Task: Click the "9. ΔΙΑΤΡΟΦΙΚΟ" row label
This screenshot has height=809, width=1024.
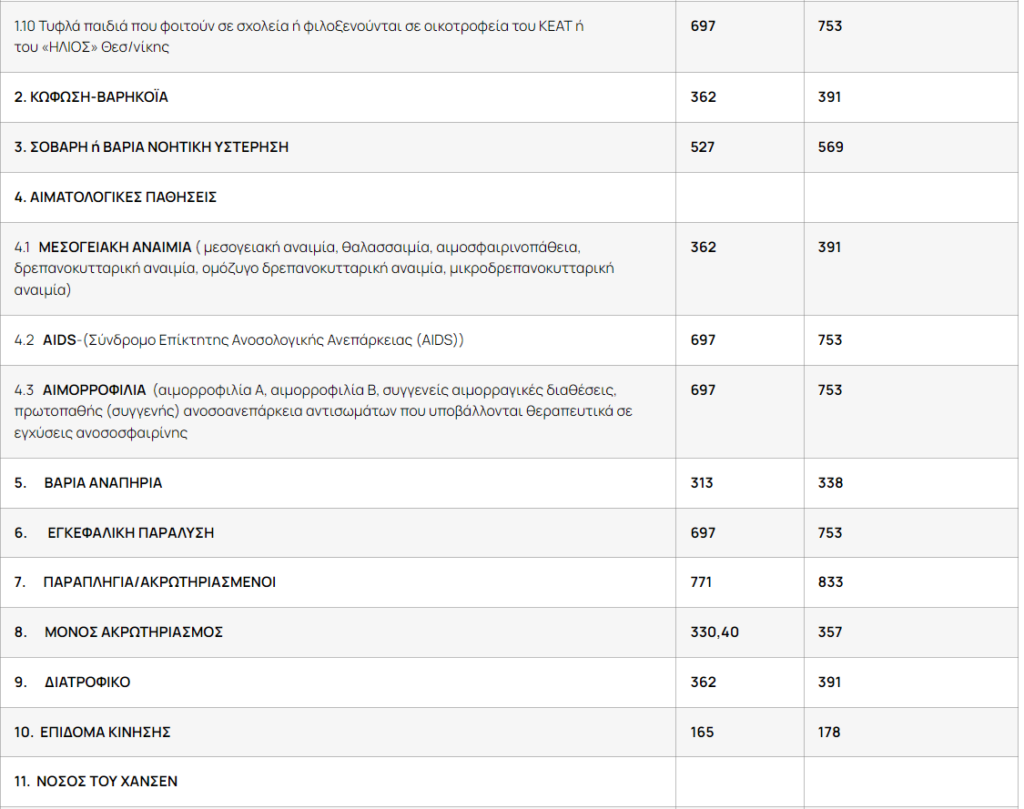Action: pyautogui.click(x=72, y=682)
